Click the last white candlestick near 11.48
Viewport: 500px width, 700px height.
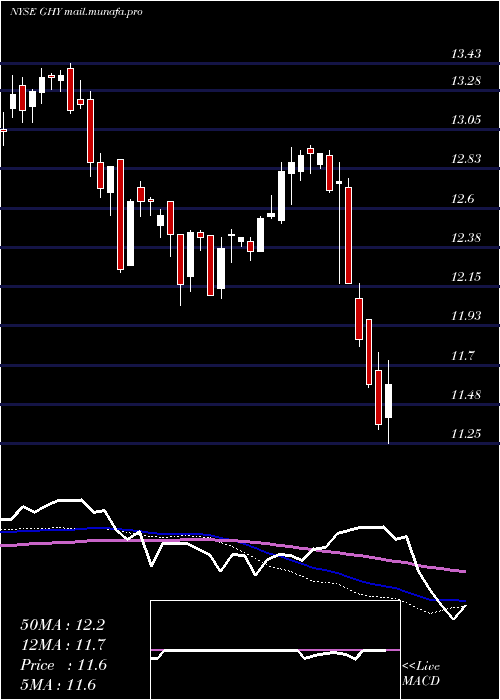pyautogui.click(x=388, y=400)
